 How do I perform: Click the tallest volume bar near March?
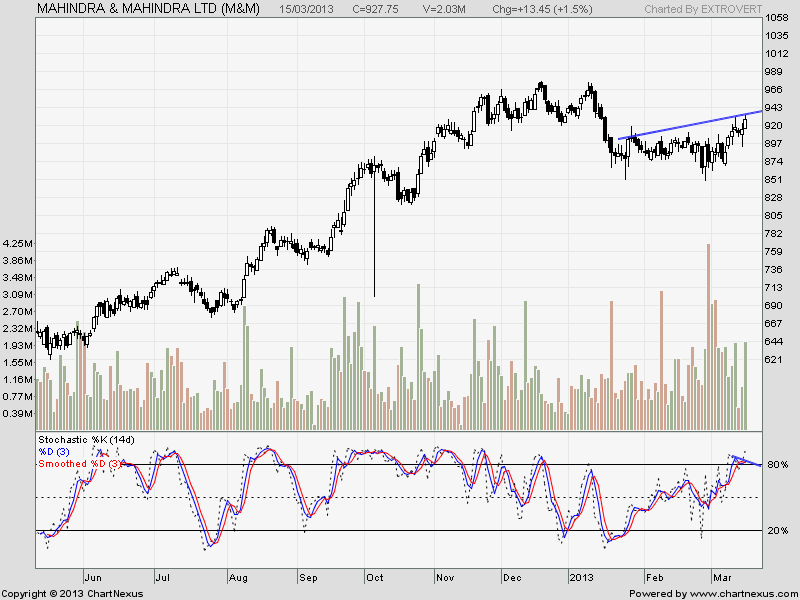(708, 337)
